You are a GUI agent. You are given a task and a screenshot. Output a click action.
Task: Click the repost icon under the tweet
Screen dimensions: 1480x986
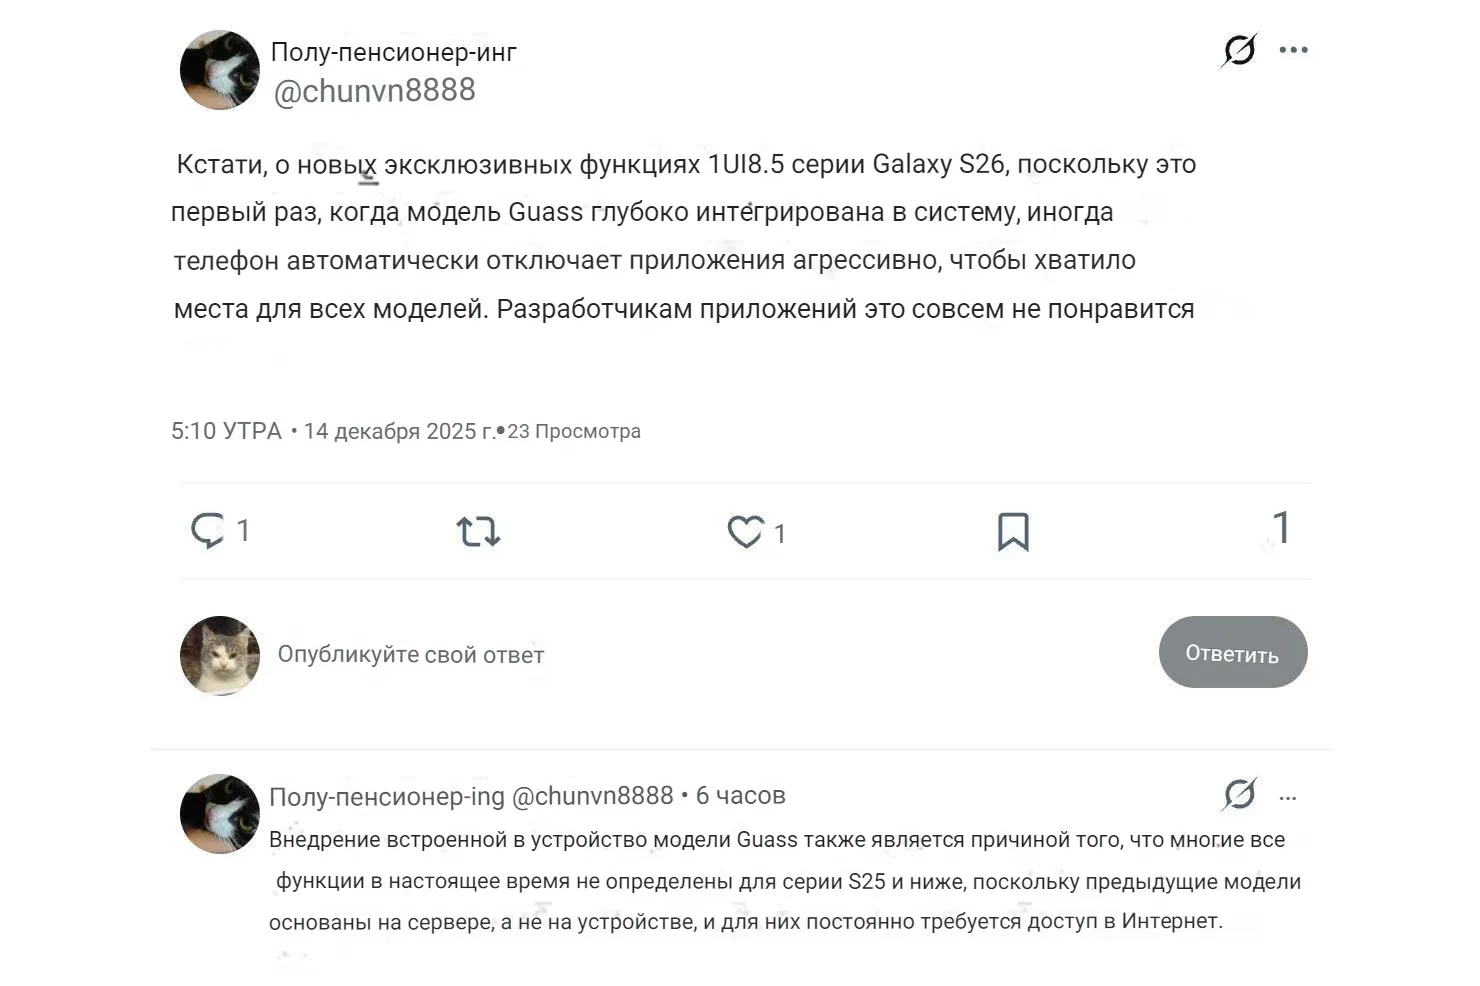478,531
